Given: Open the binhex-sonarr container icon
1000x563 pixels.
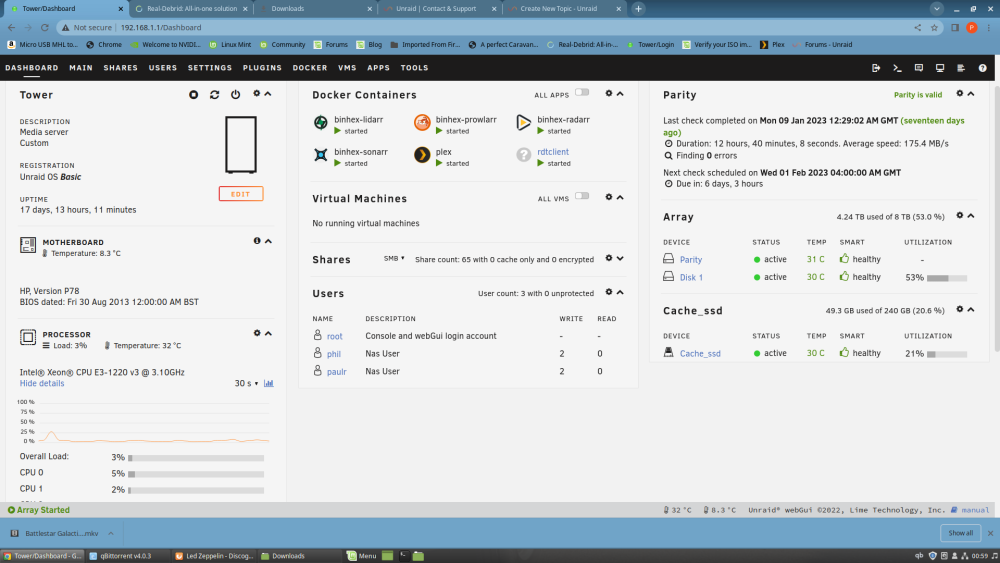Looking at the screenshot, I should pyautogui.click(x=321, y=154).
